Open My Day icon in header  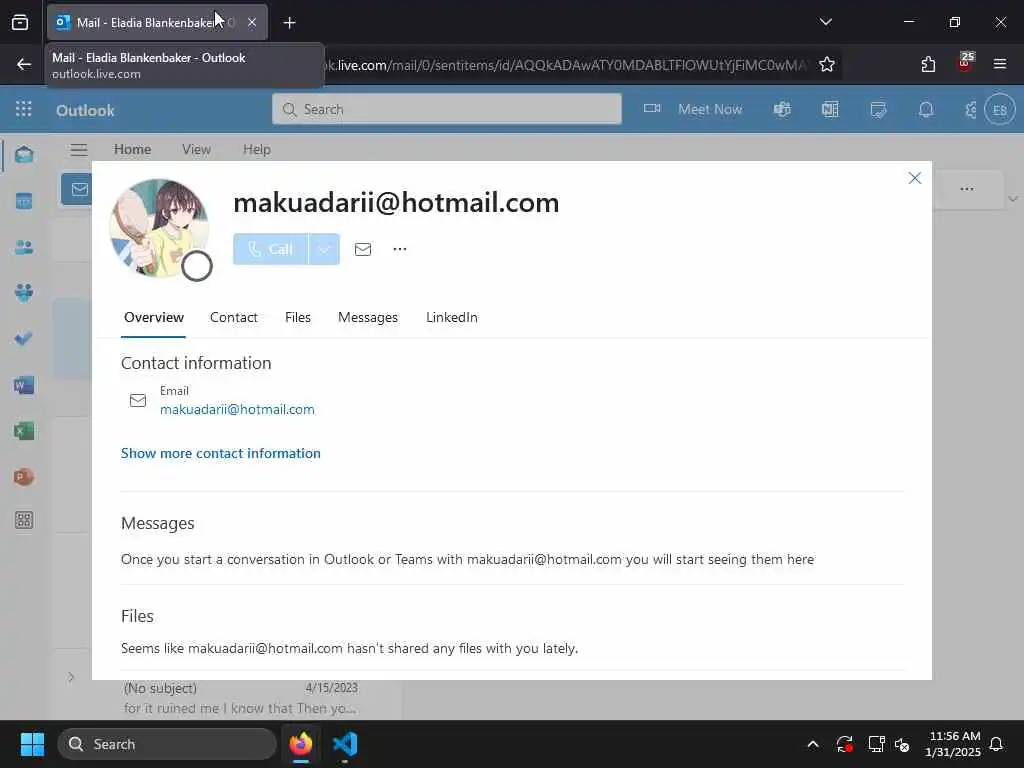click(x=878, y=109)
